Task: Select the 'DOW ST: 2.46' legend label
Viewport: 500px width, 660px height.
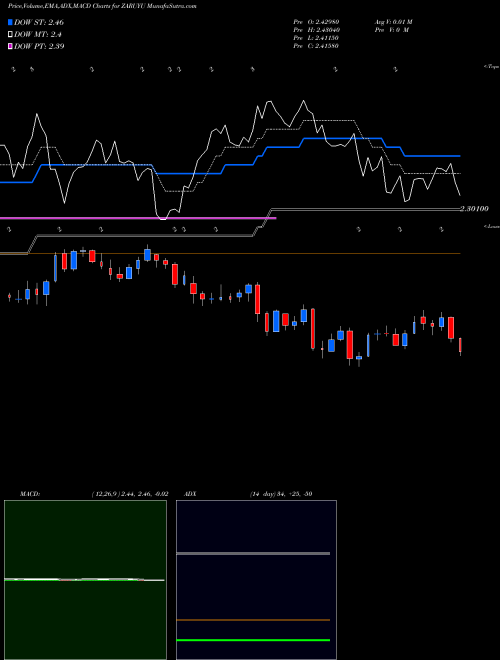Action: [x=39, y=22]
